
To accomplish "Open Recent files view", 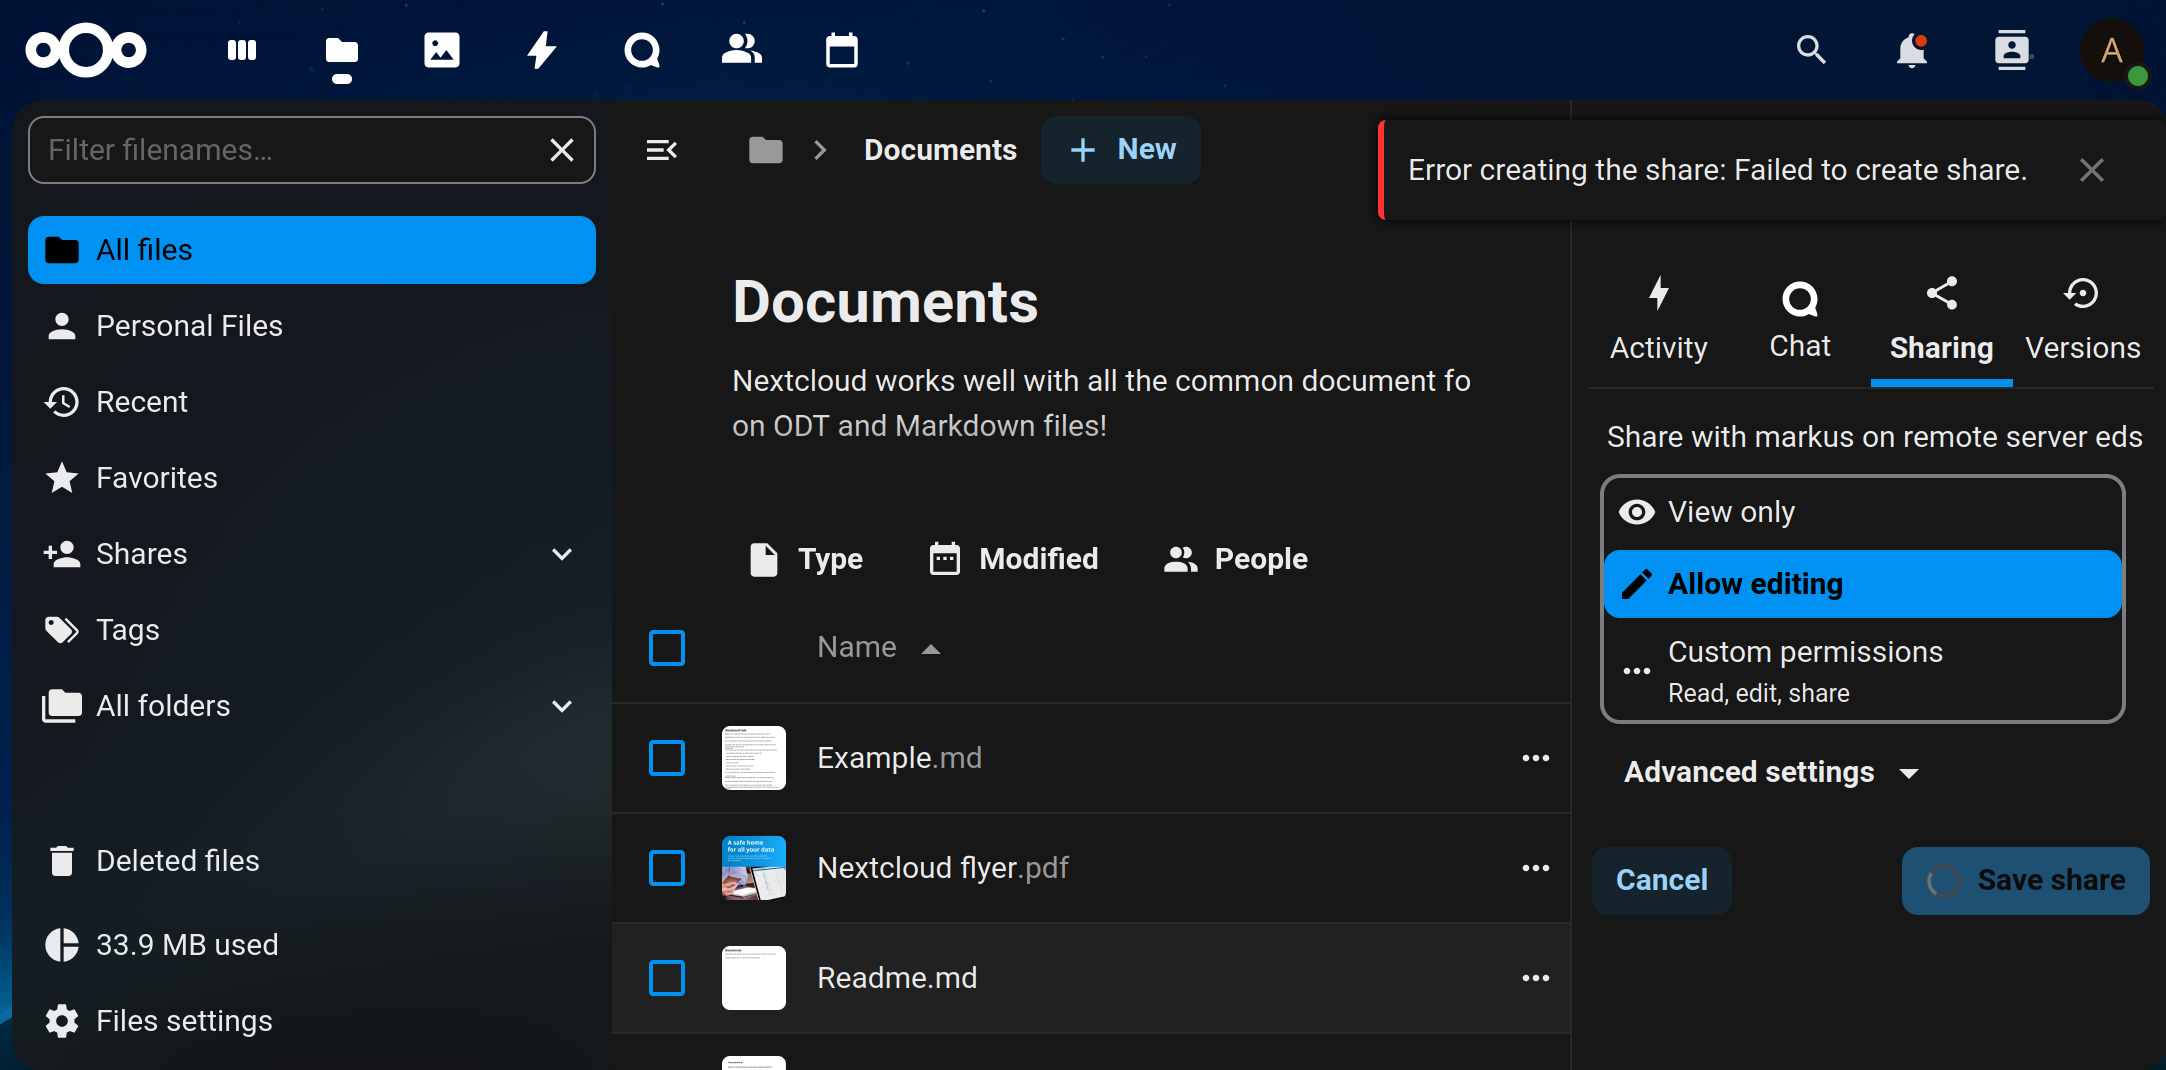I will (312, 402).
